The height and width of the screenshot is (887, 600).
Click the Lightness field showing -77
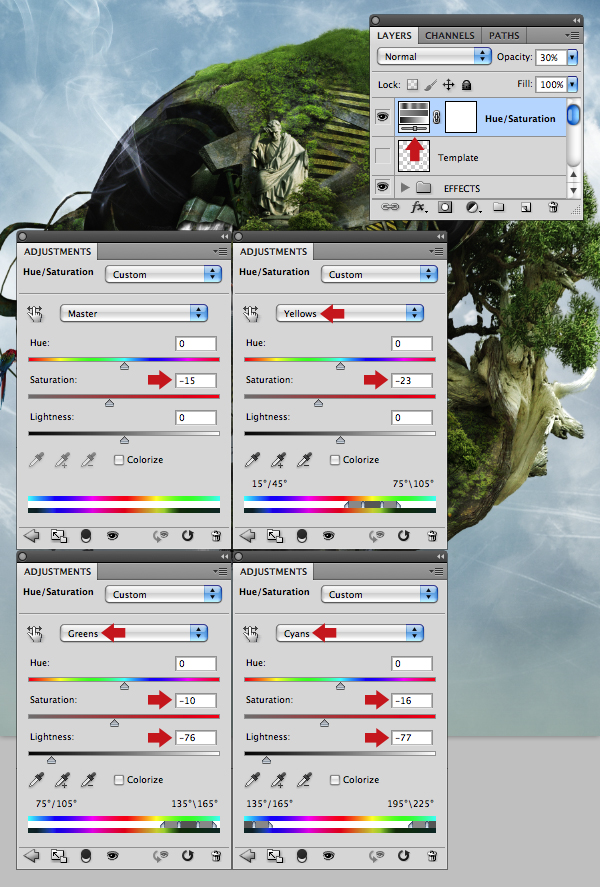[x=412, y=737]
